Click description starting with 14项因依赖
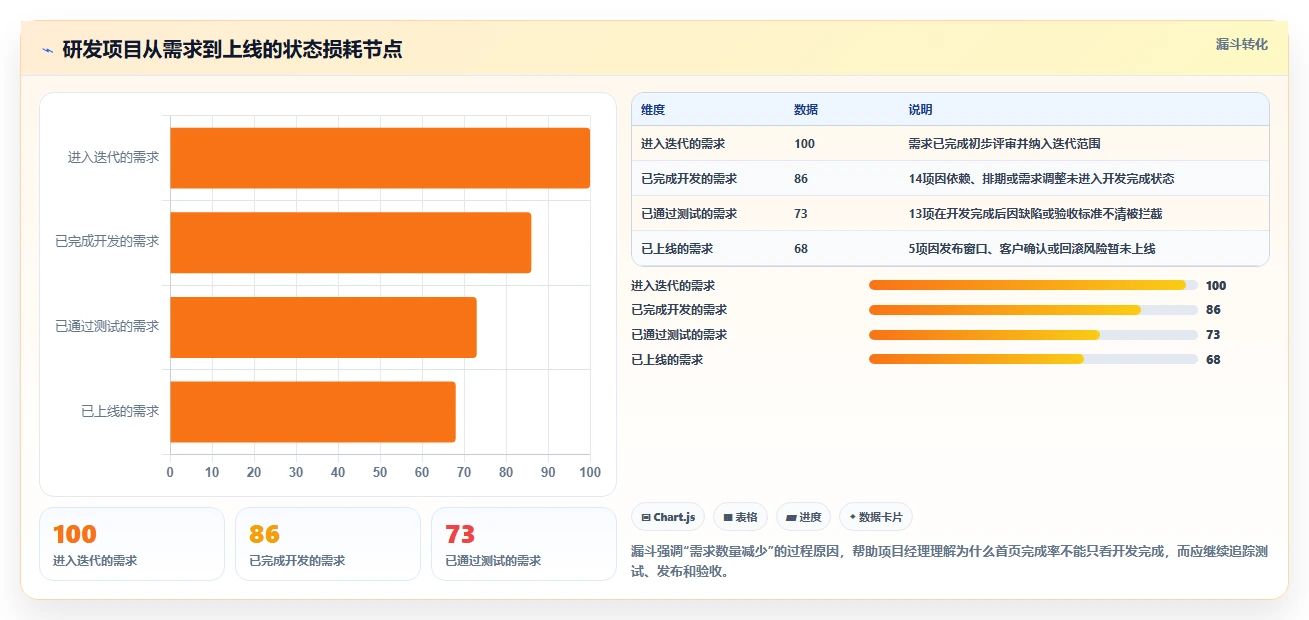This screenshot has height=620, width=1309. tap(1041, 179)
